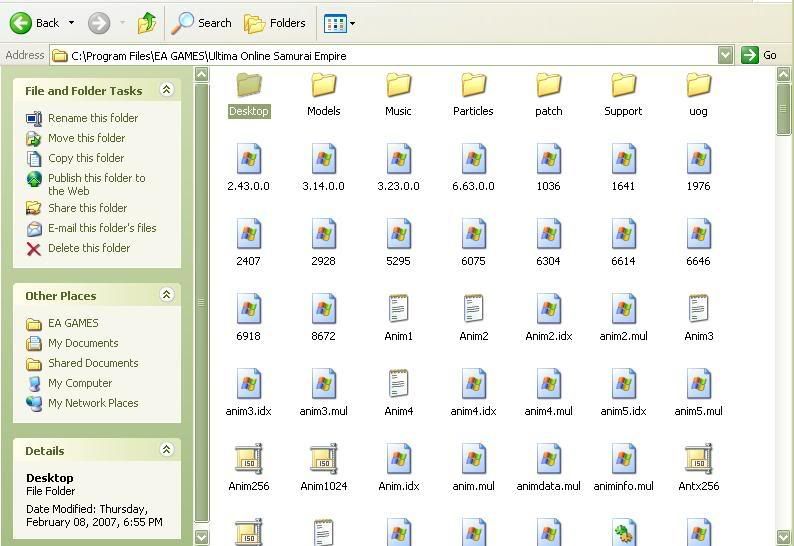Image resolution: width=794 pixels, height=546 pixels.
Task: Click the anim4.mul file name label
Action: [548, 411]
